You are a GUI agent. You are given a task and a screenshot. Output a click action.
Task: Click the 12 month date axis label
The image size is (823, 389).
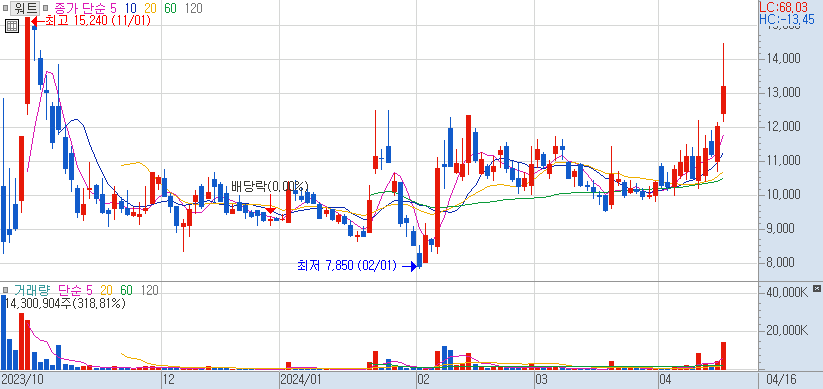pos(168,379)
